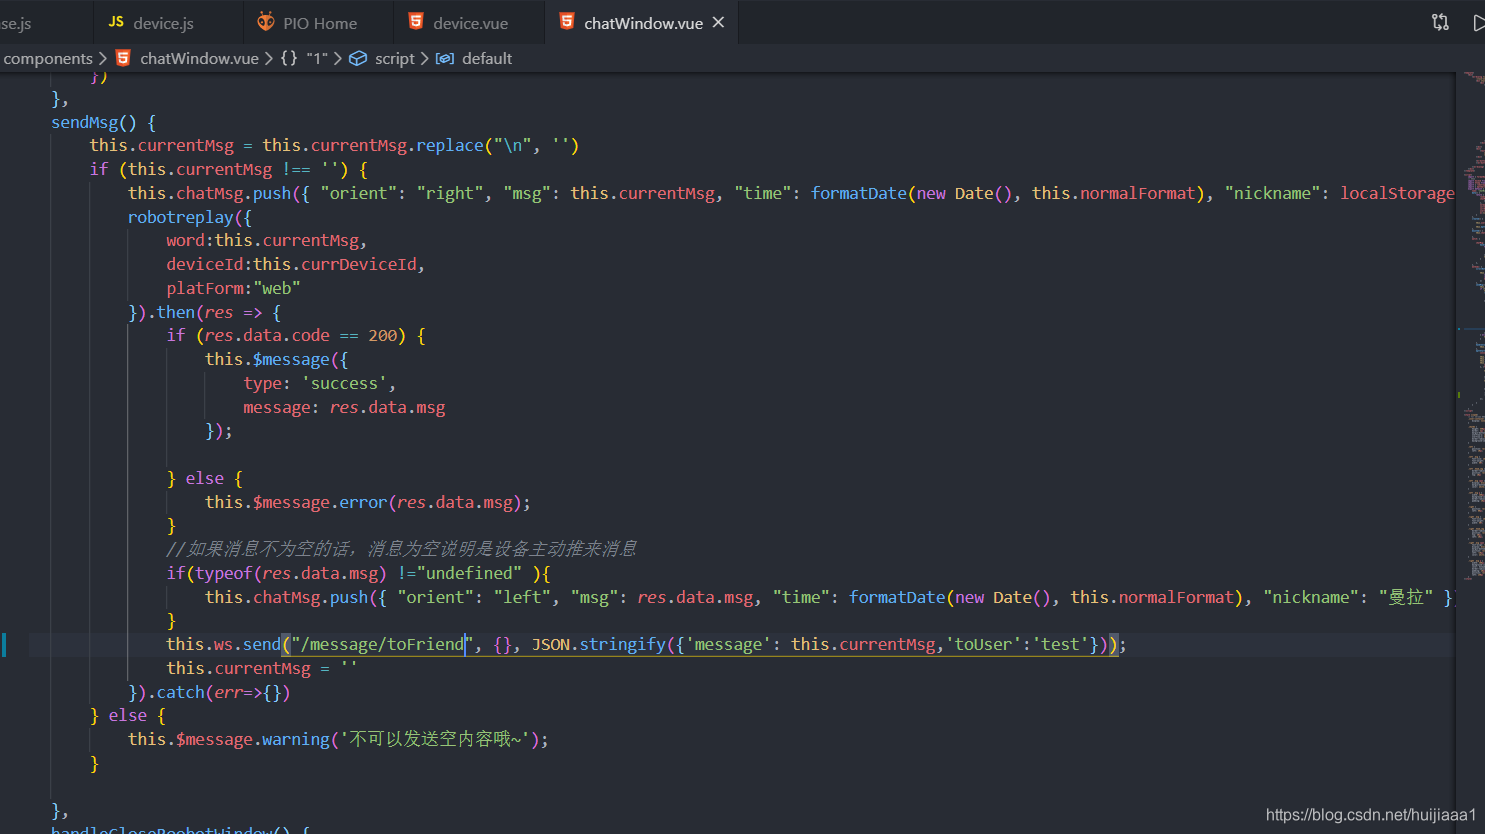1485x834 pixels.
Task: Click the JSON.stringify call
Action: pyautogui.click(x=598, y=644)
